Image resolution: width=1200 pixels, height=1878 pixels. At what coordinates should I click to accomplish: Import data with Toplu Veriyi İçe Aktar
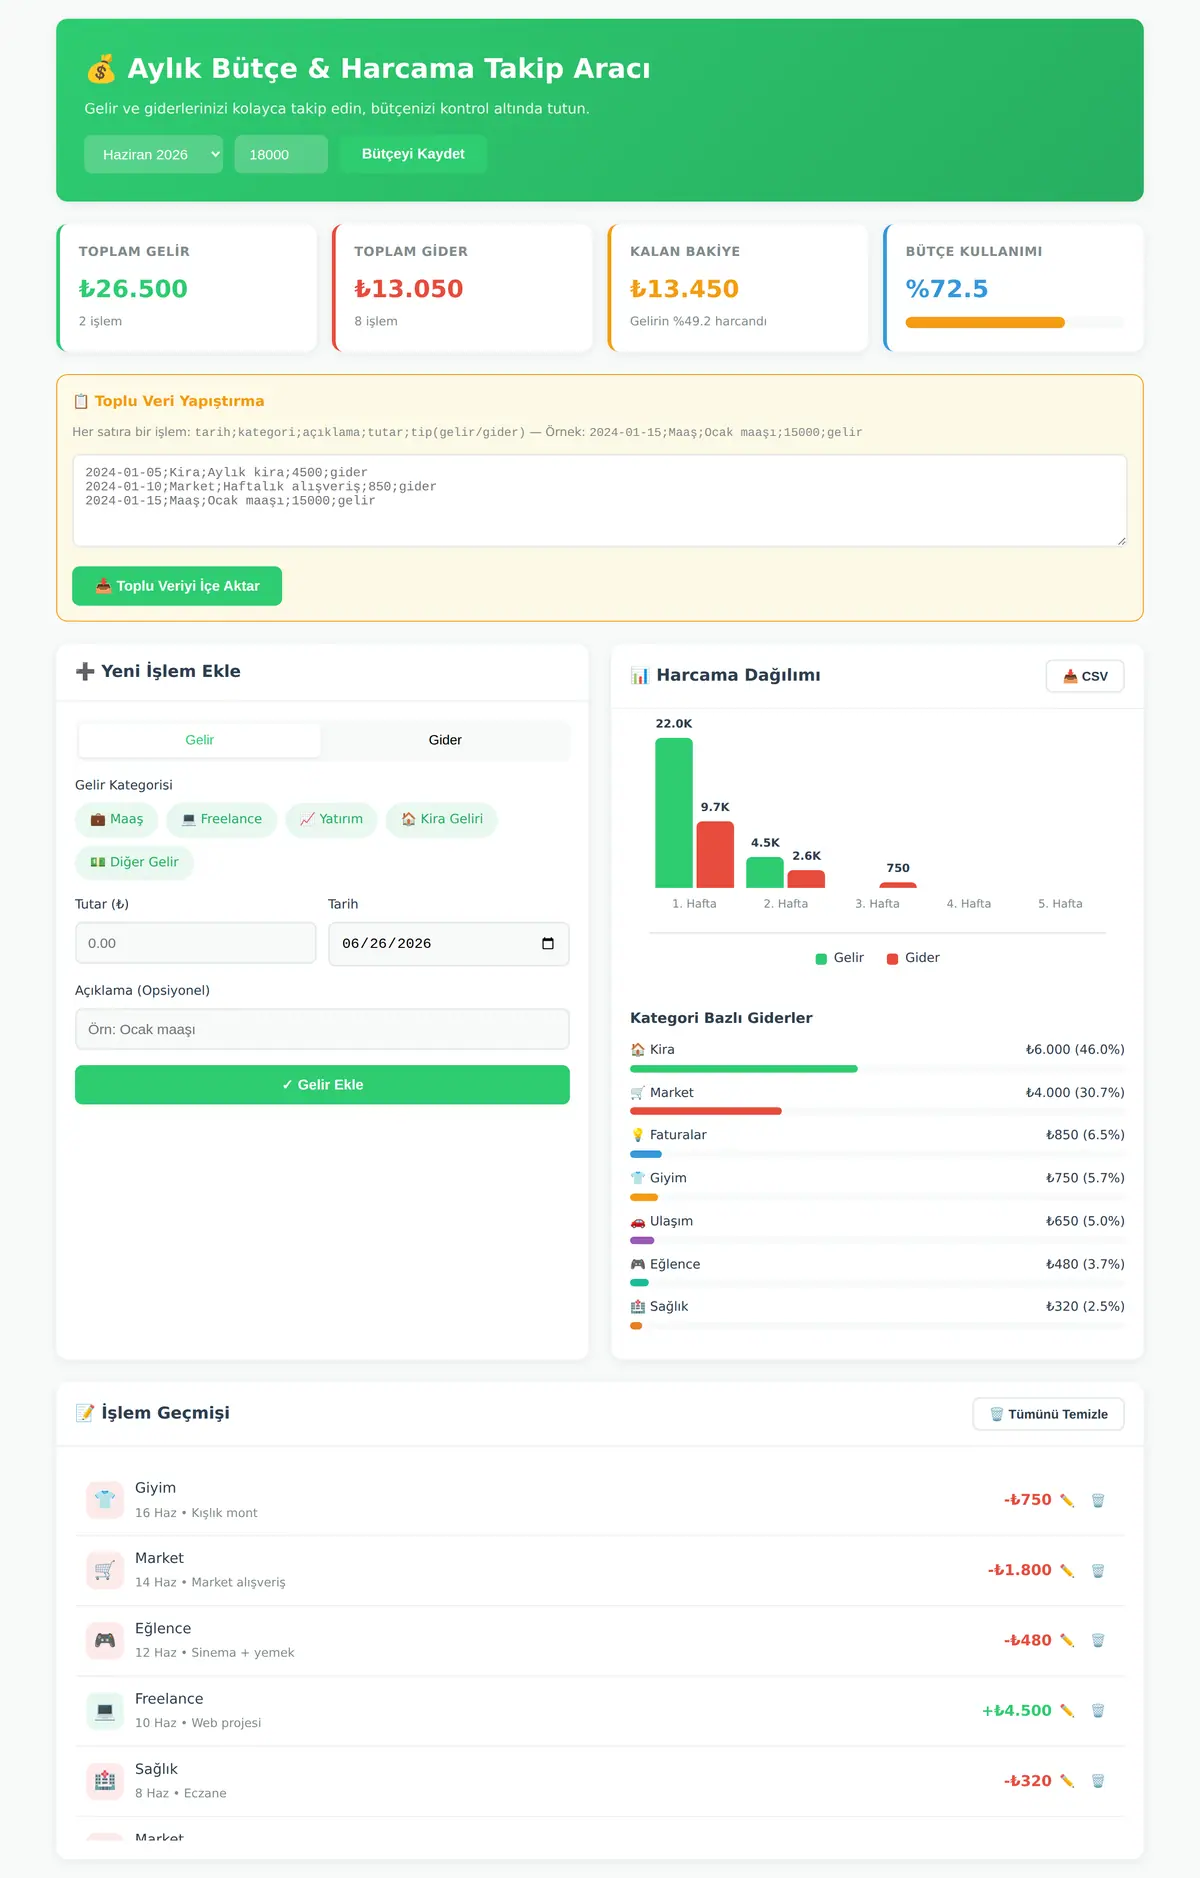177,586
